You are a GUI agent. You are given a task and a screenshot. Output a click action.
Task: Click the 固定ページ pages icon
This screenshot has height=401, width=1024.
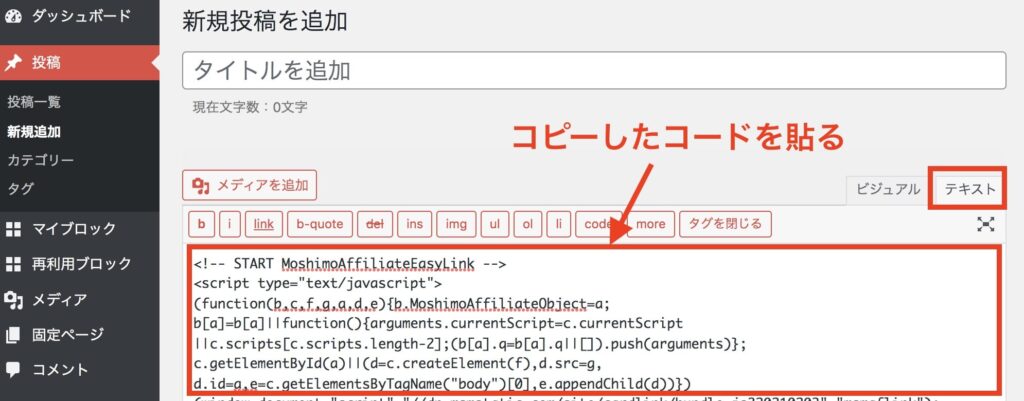coord(14,335)
